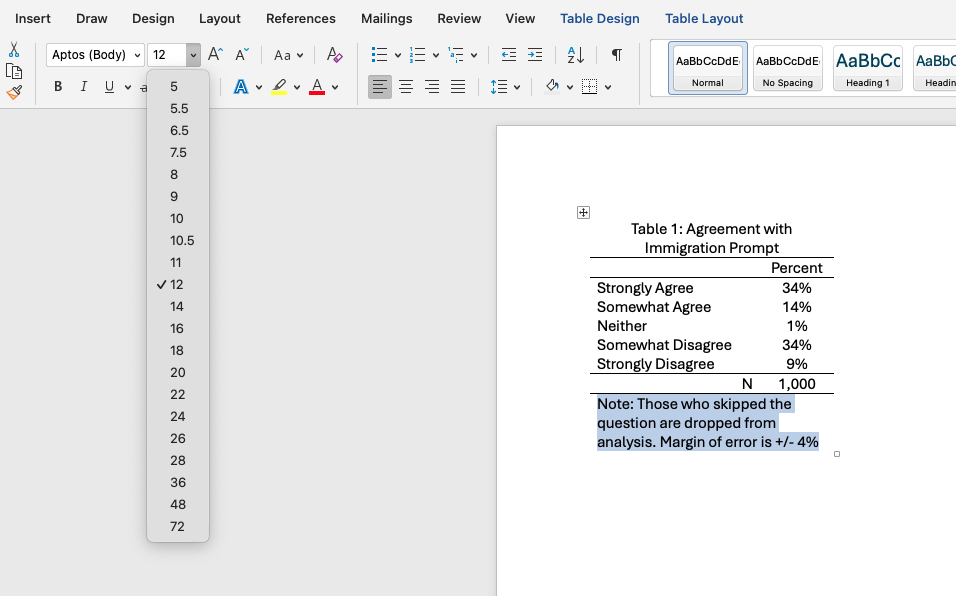Apply the Heading 1 style

tap(867, 68)
